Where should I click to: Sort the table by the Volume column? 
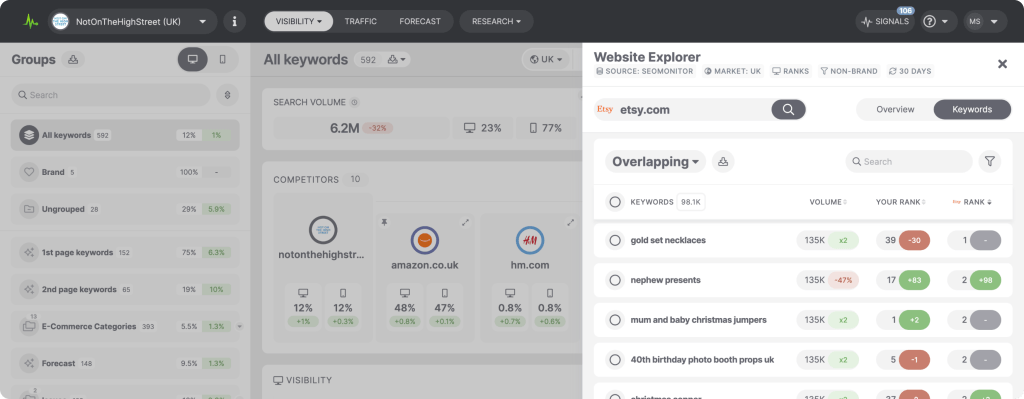click(x=828, y=202)
